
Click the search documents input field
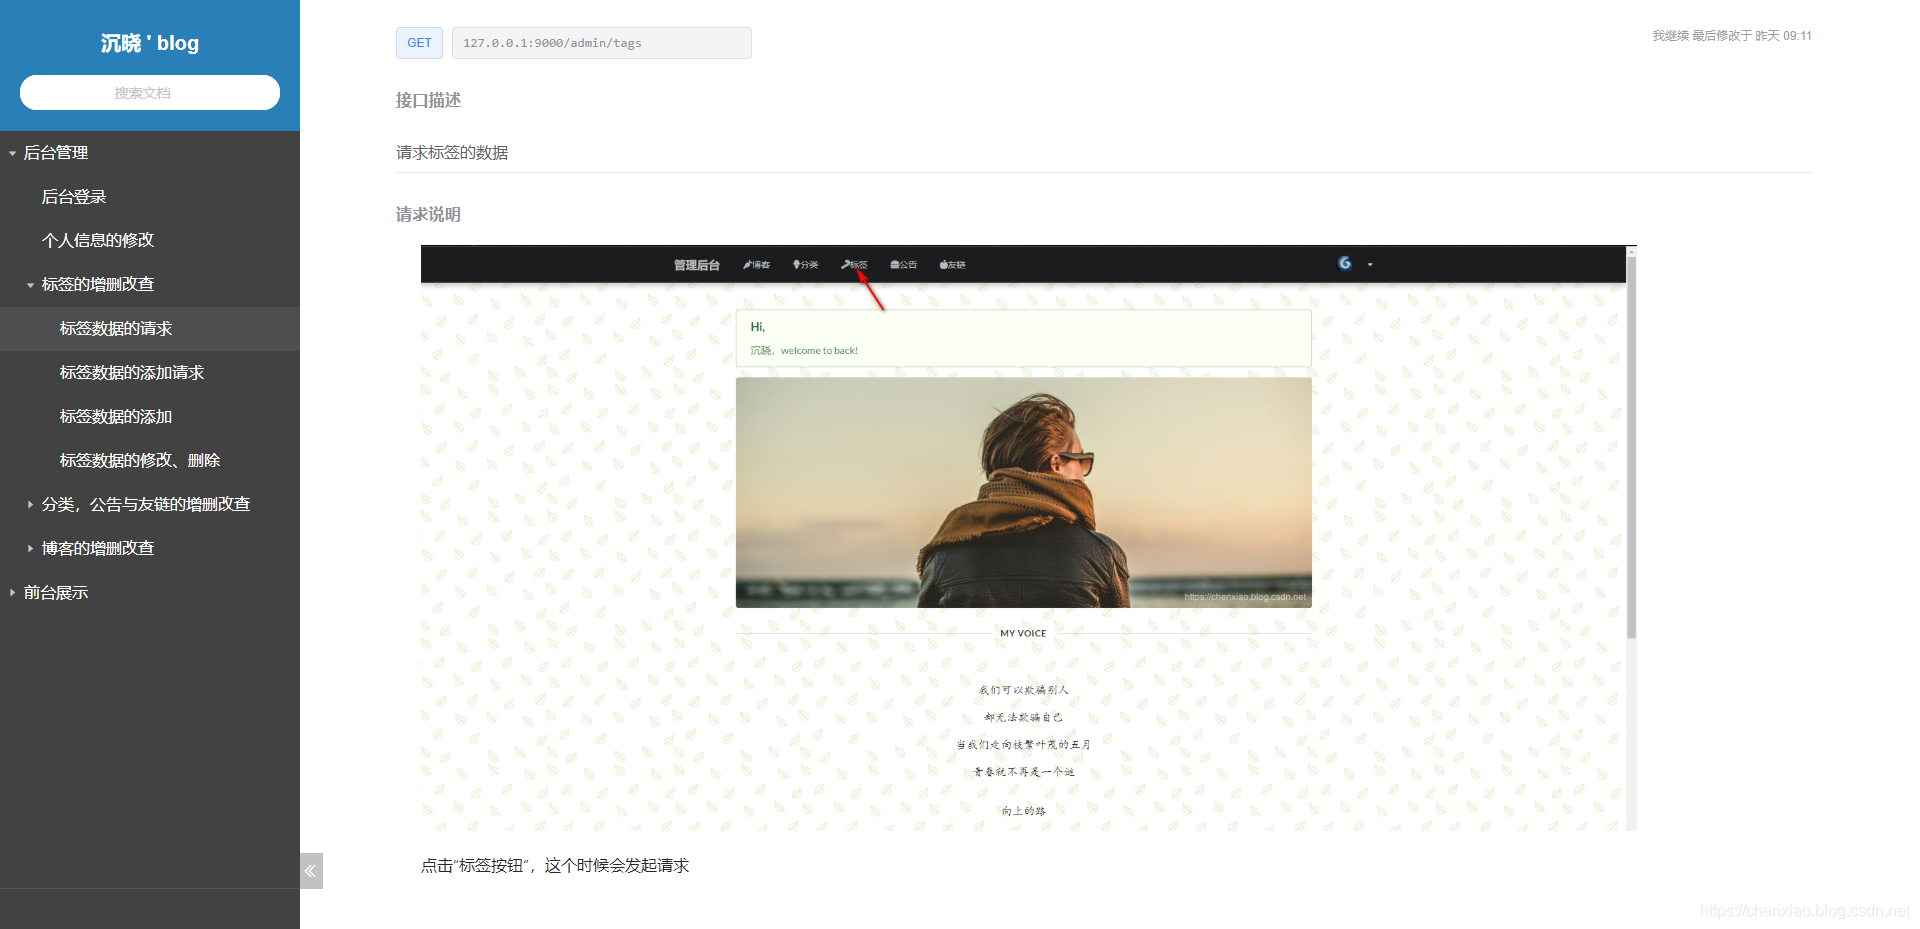tap(150, 93)
